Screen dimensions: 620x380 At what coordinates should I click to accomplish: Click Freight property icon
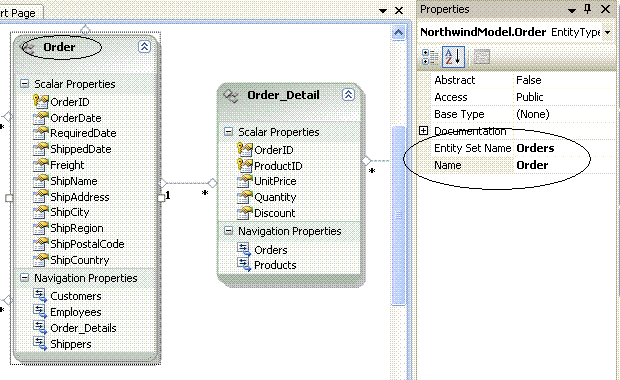(41, 164)
